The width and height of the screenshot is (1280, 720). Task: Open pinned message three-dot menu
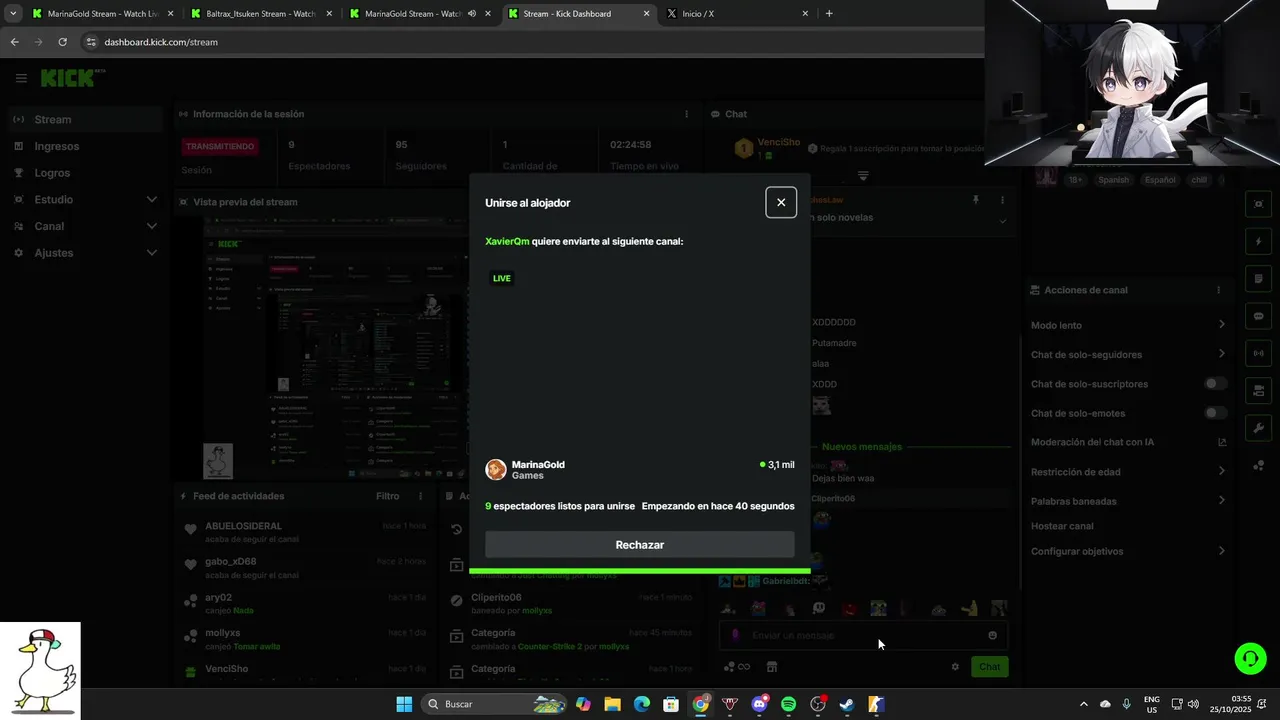point(1002,200)
